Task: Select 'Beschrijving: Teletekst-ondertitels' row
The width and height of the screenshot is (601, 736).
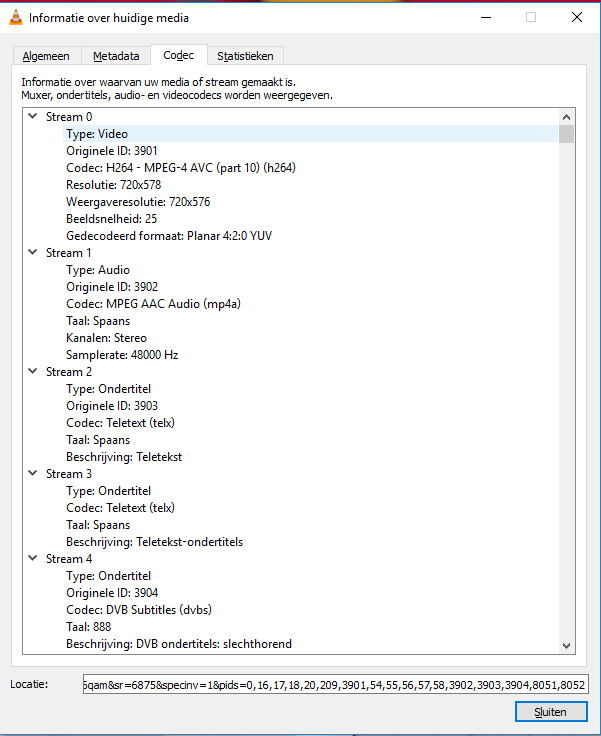Action: click(154, 542)
